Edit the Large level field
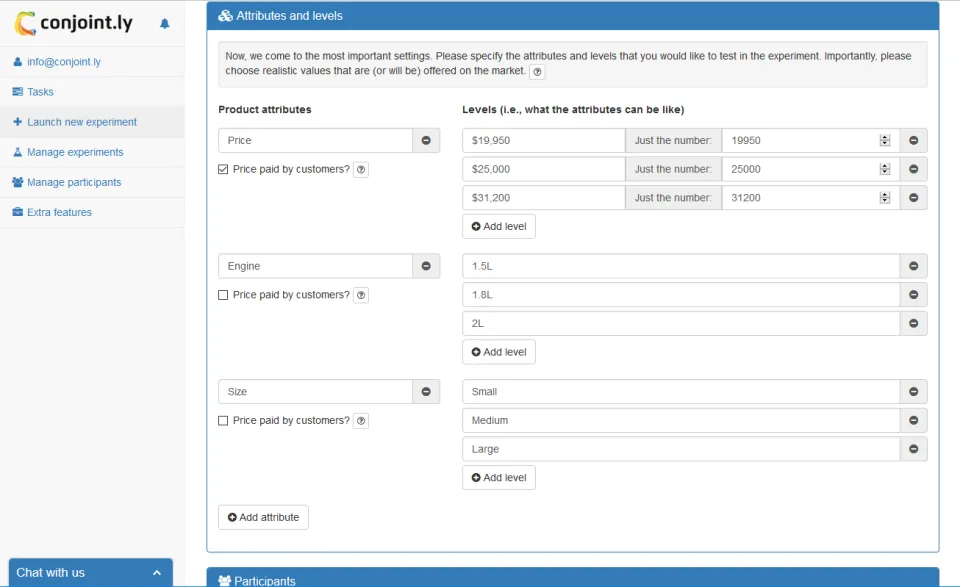This screenshot has height=587, width=960. click(x=681, y=449)
